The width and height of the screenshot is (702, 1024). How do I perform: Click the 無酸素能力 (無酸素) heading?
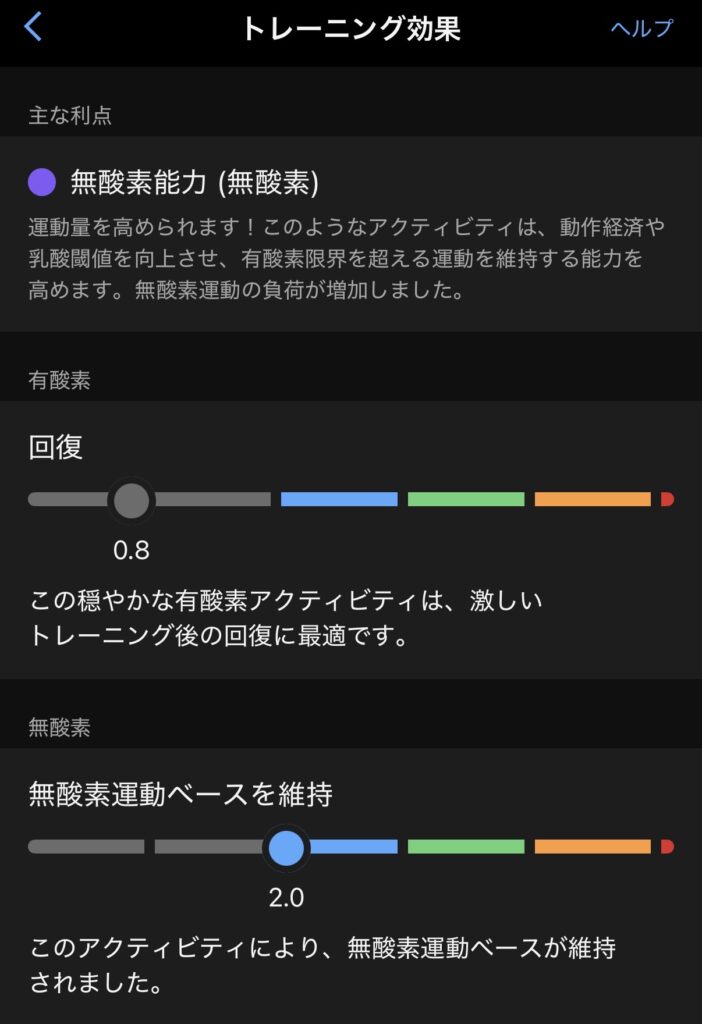tap(194, 182)
